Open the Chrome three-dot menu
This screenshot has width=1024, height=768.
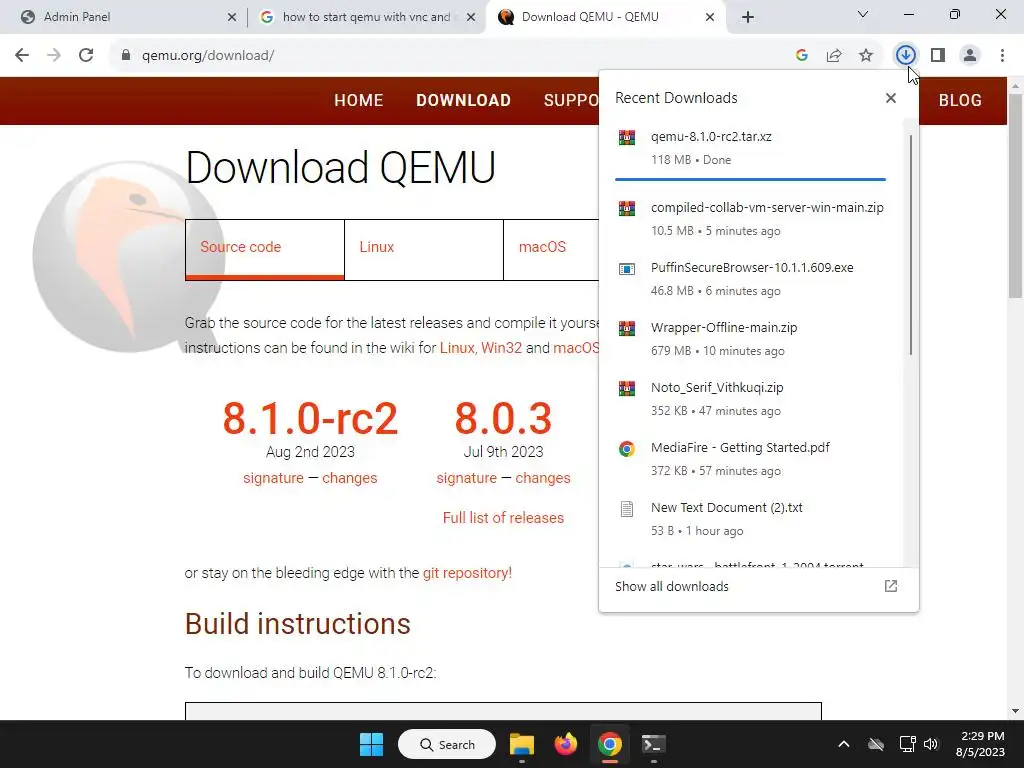(x=1002, y=56)
